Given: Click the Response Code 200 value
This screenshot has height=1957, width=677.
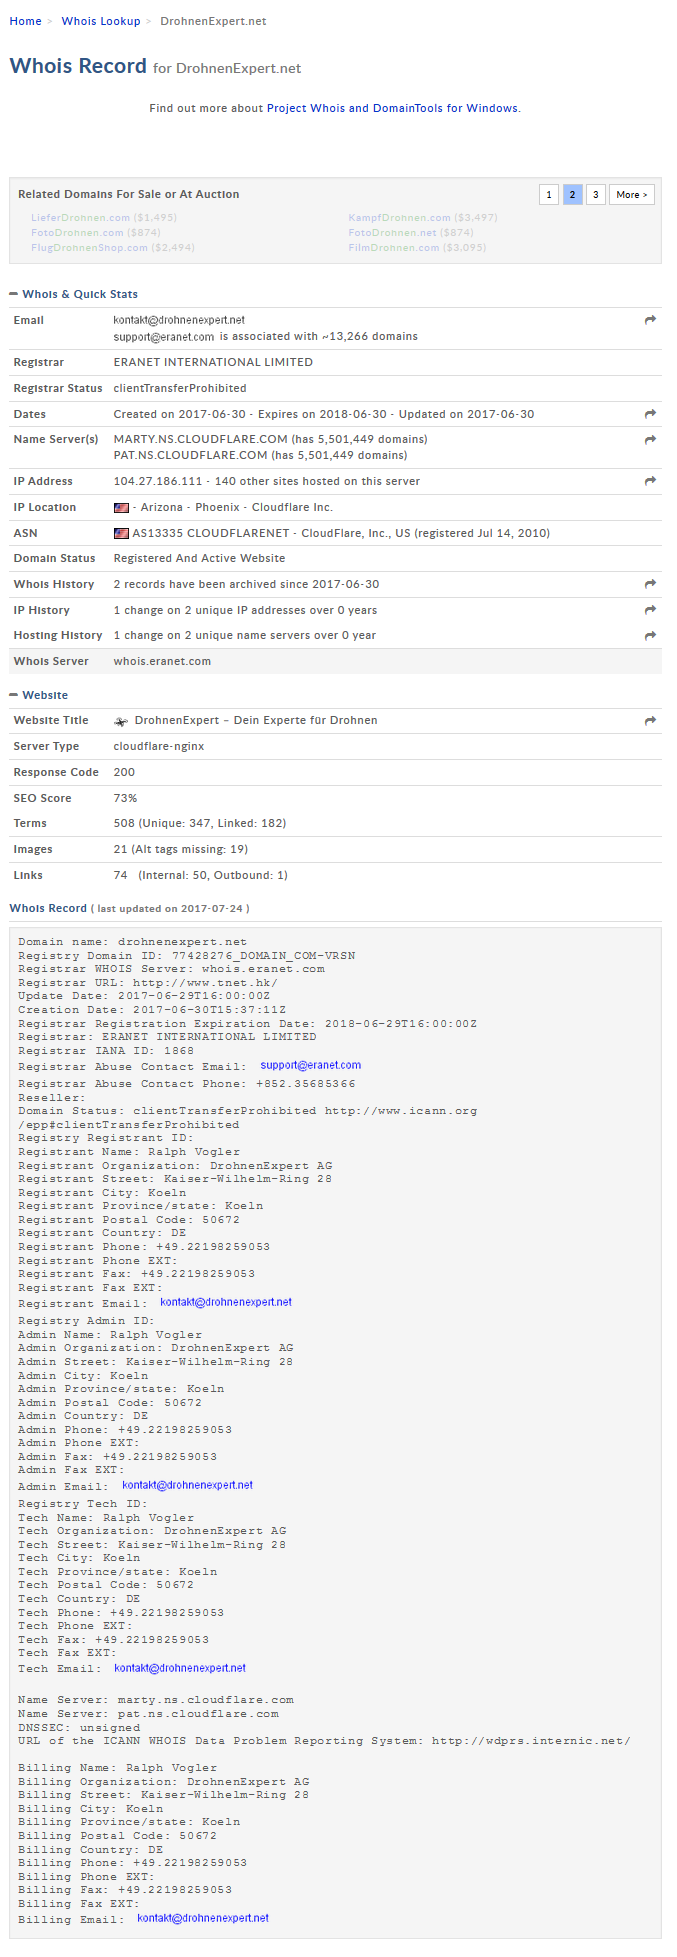Looking at the screenshot, I should point(124,772).
